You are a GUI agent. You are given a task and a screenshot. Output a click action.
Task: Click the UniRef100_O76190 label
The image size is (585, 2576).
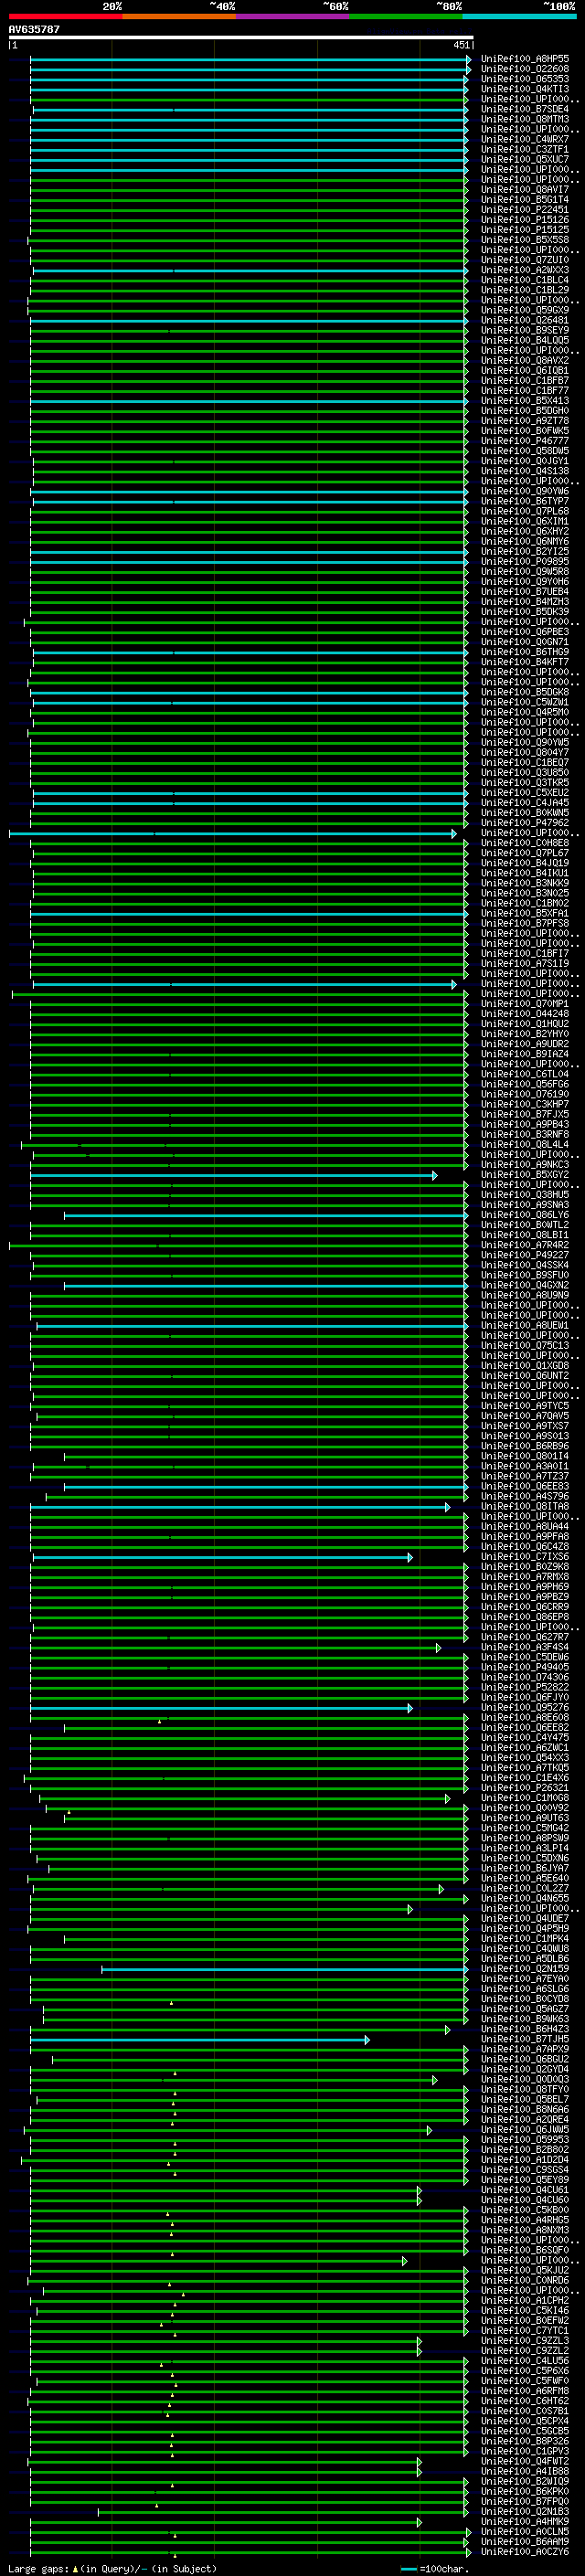525,1094
